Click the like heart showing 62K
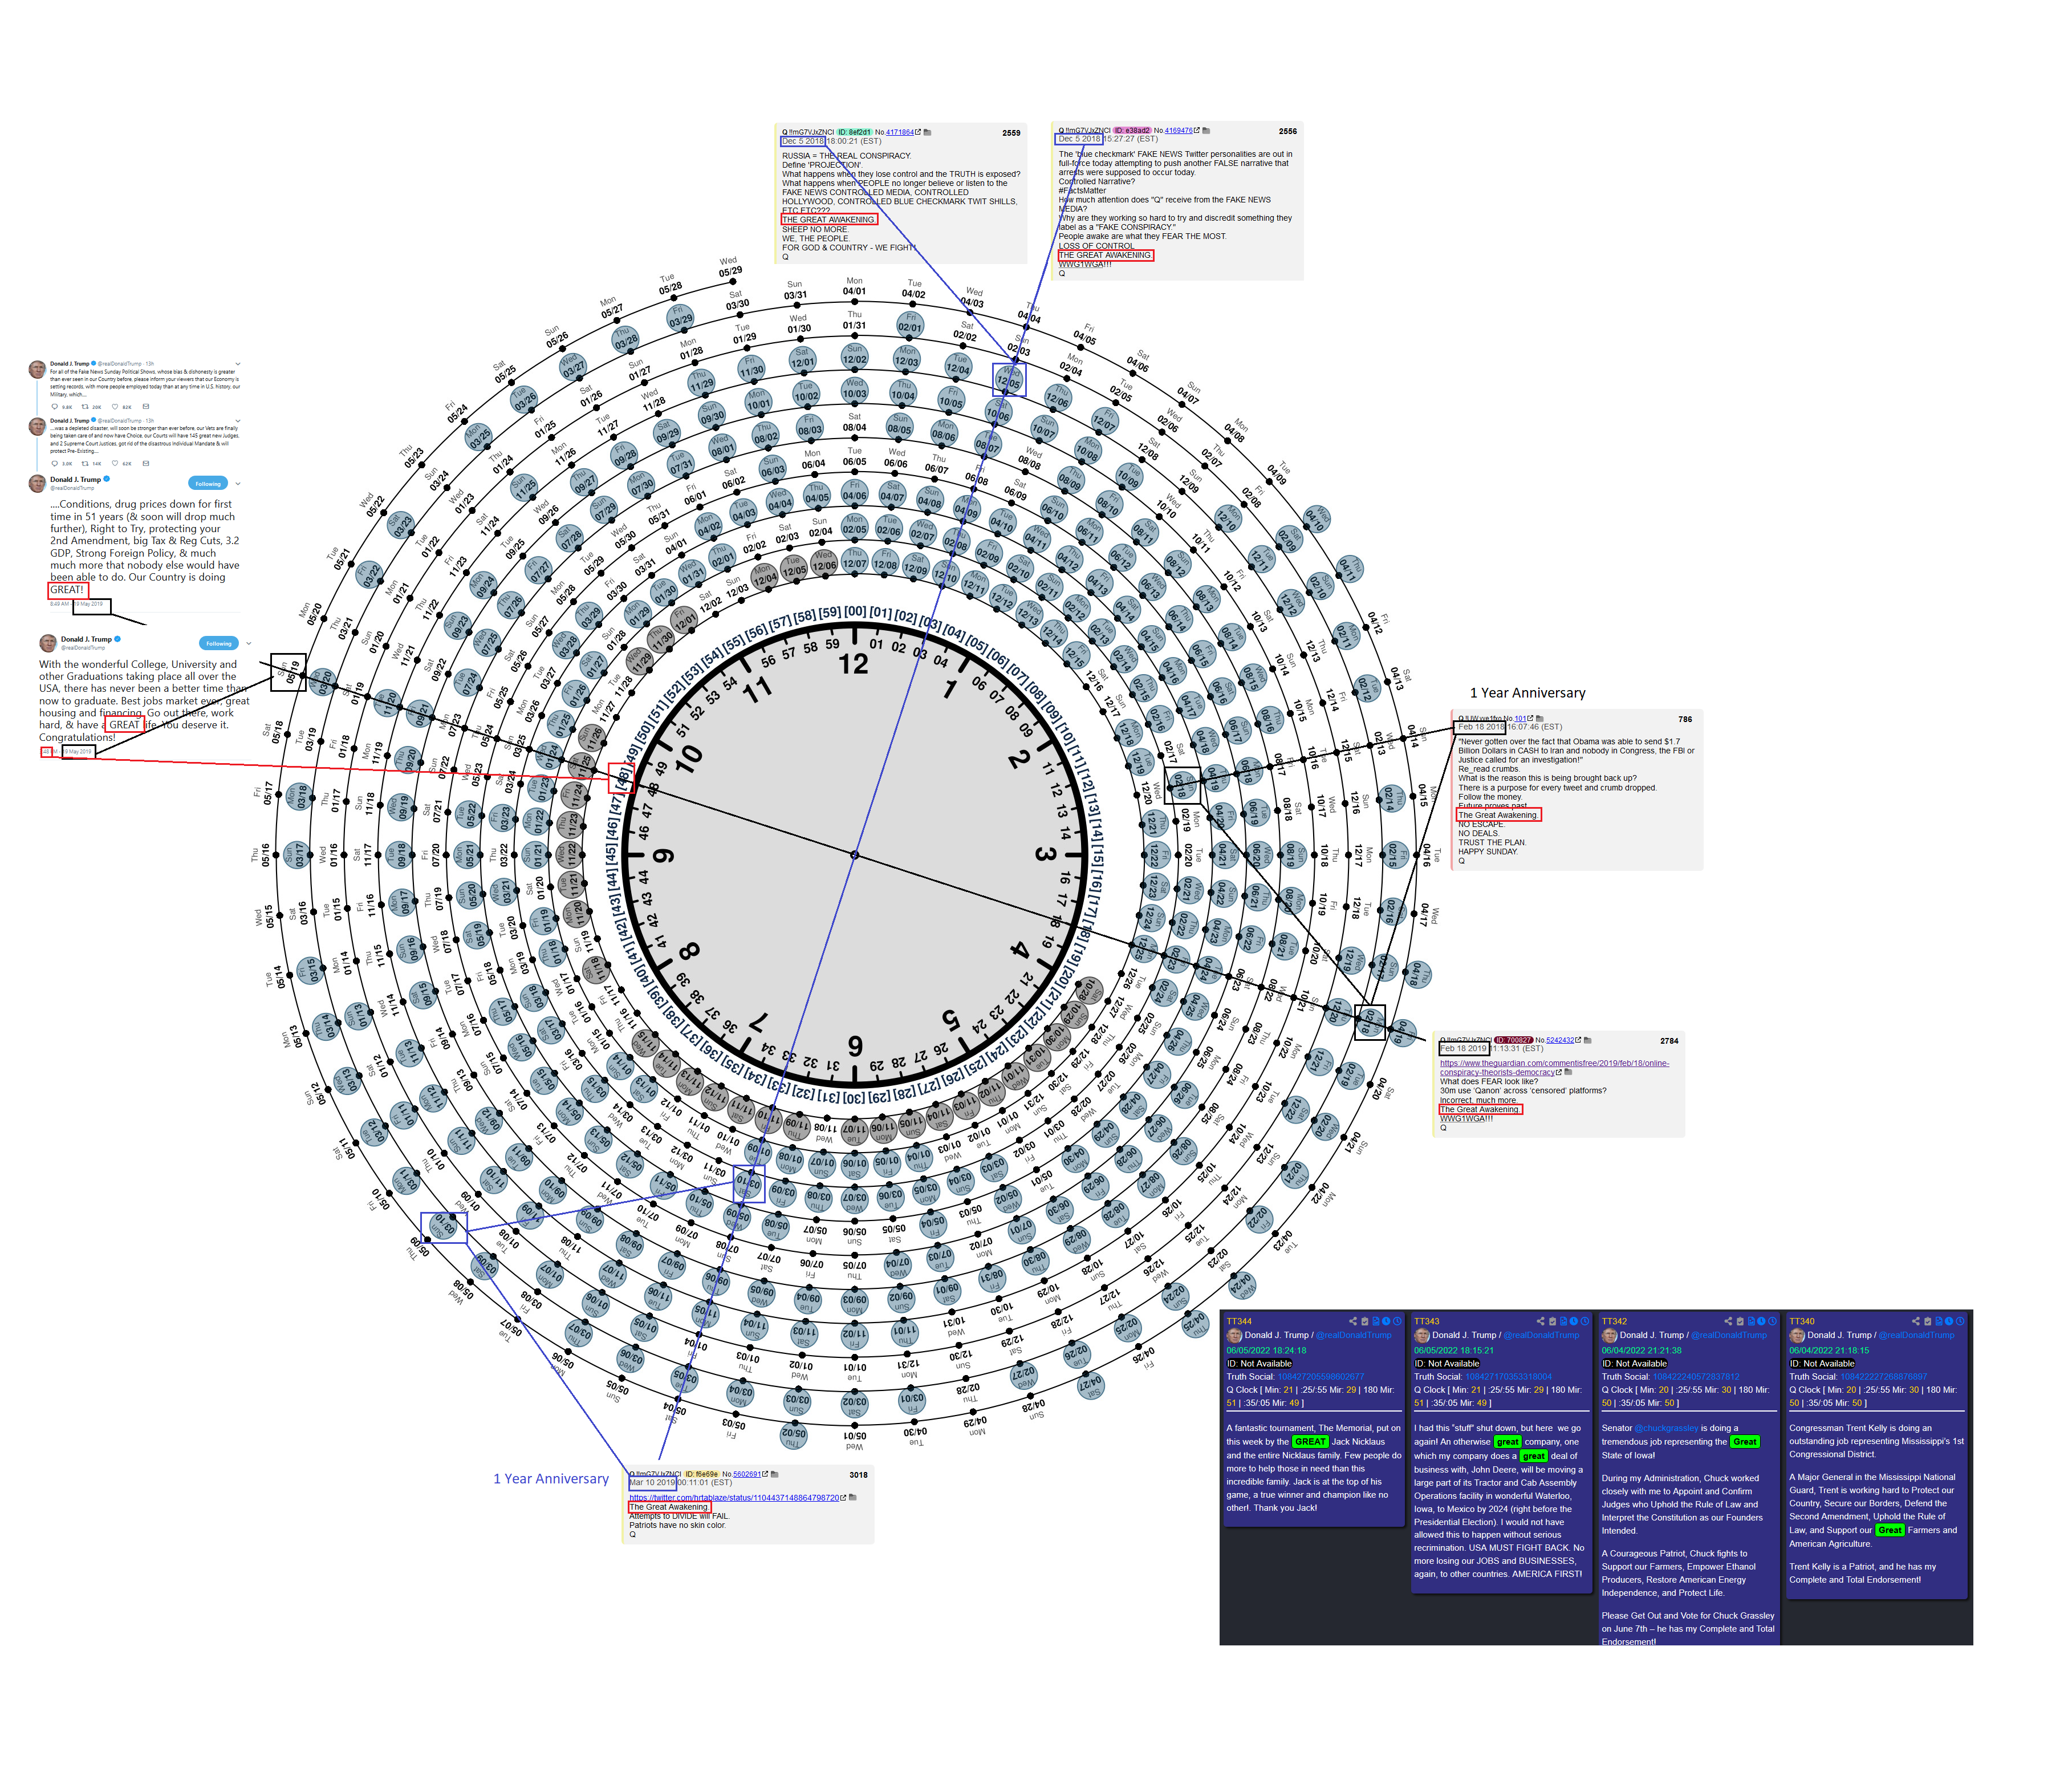Screen dimensions: 2072x1776 click(x=115, y=464)
